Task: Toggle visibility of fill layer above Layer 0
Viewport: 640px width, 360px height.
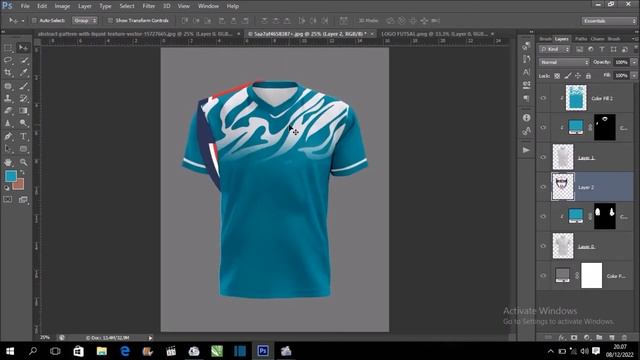Action: pyautogui.click(x=543, y=216)
